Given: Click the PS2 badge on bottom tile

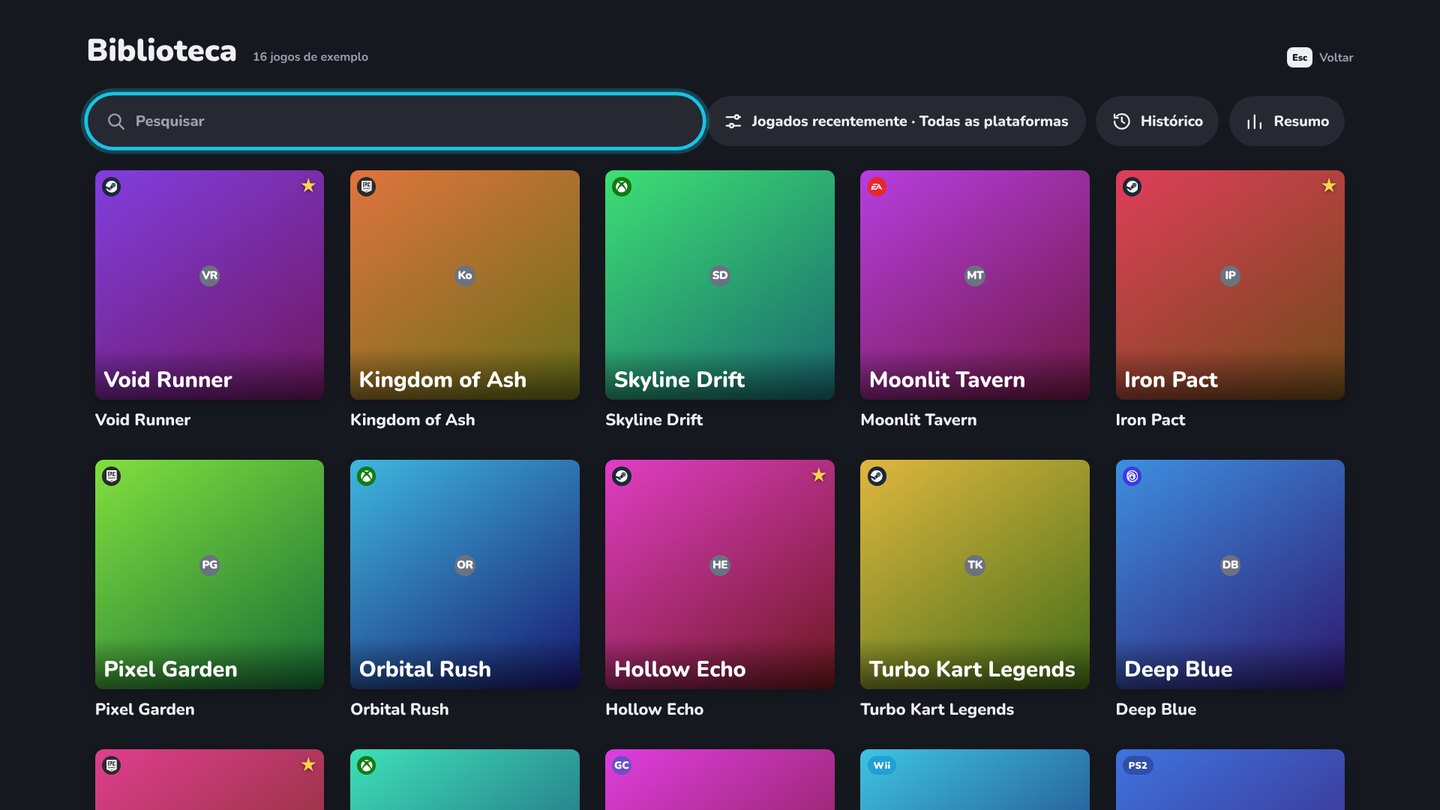Looking at the screenshot, I should pos(1138,766).
